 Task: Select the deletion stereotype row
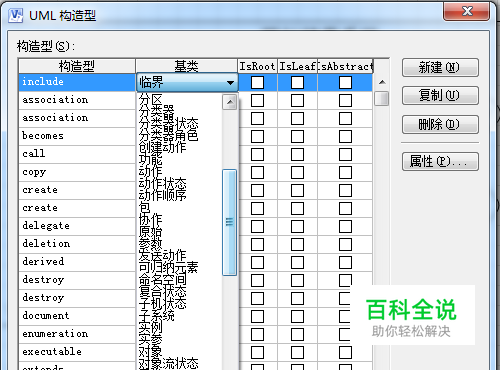coord(77,244)
